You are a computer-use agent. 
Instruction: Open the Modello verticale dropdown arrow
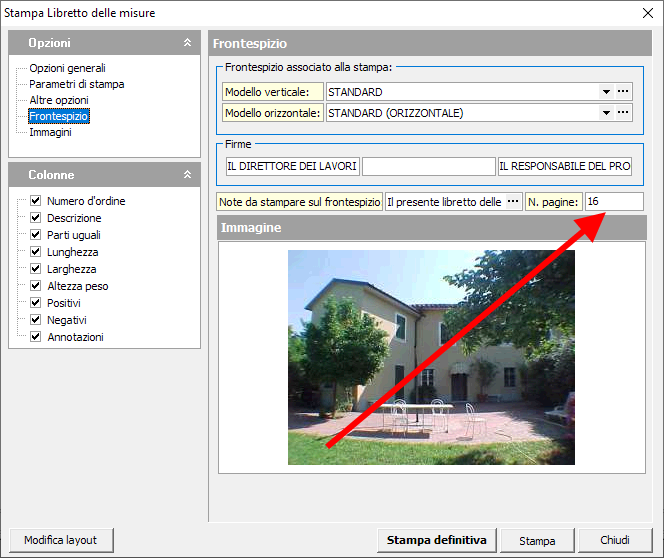pyautogui.click(x=606, y=92)
